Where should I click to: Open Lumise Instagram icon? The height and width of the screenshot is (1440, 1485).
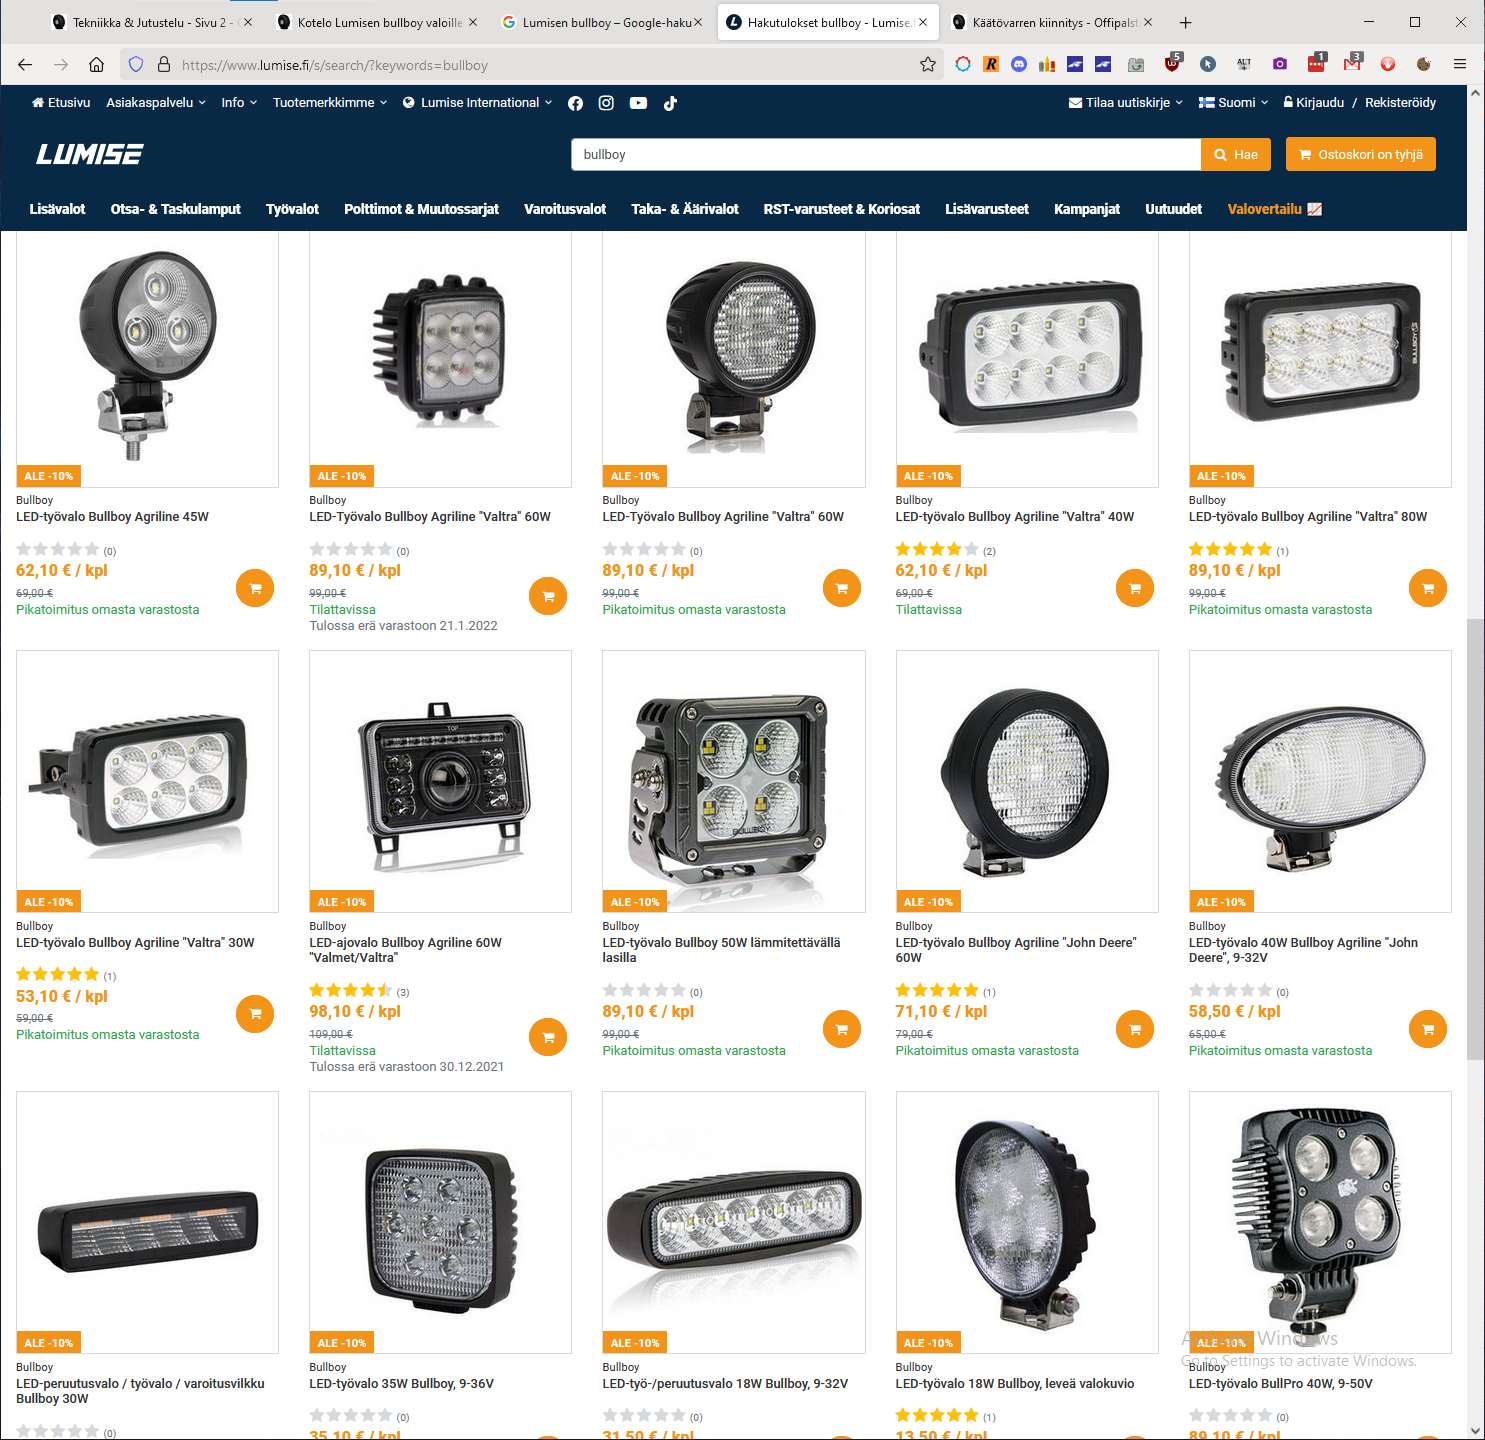tap(606, 103)
